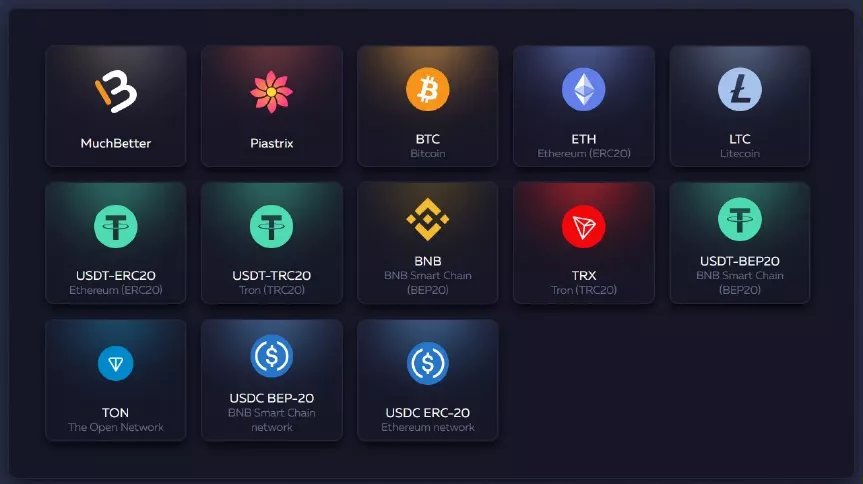The image size is (863, 484).
Task: Select the USDT-ERC20 Tether icon
Action: (x=116, y=226)
